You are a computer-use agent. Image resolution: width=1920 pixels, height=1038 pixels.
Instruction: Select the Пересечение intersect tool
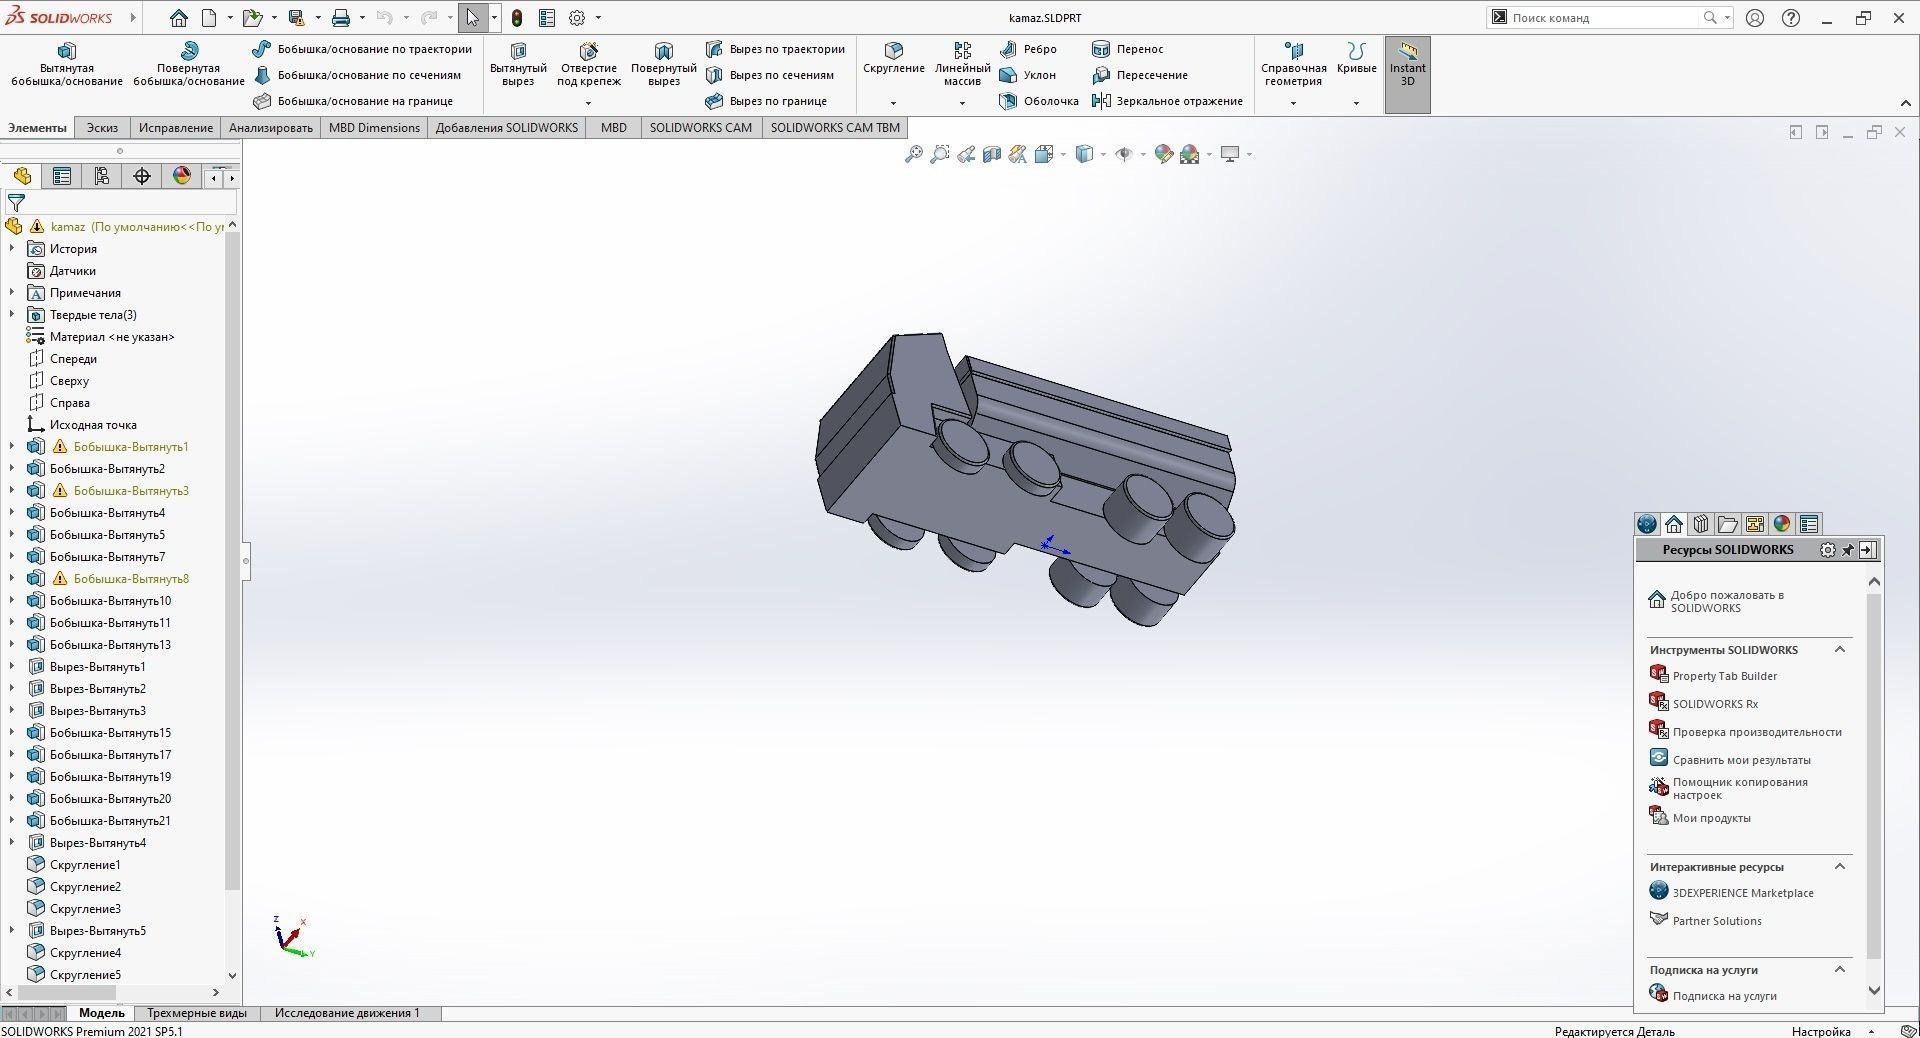click(x=1140, y=75)
